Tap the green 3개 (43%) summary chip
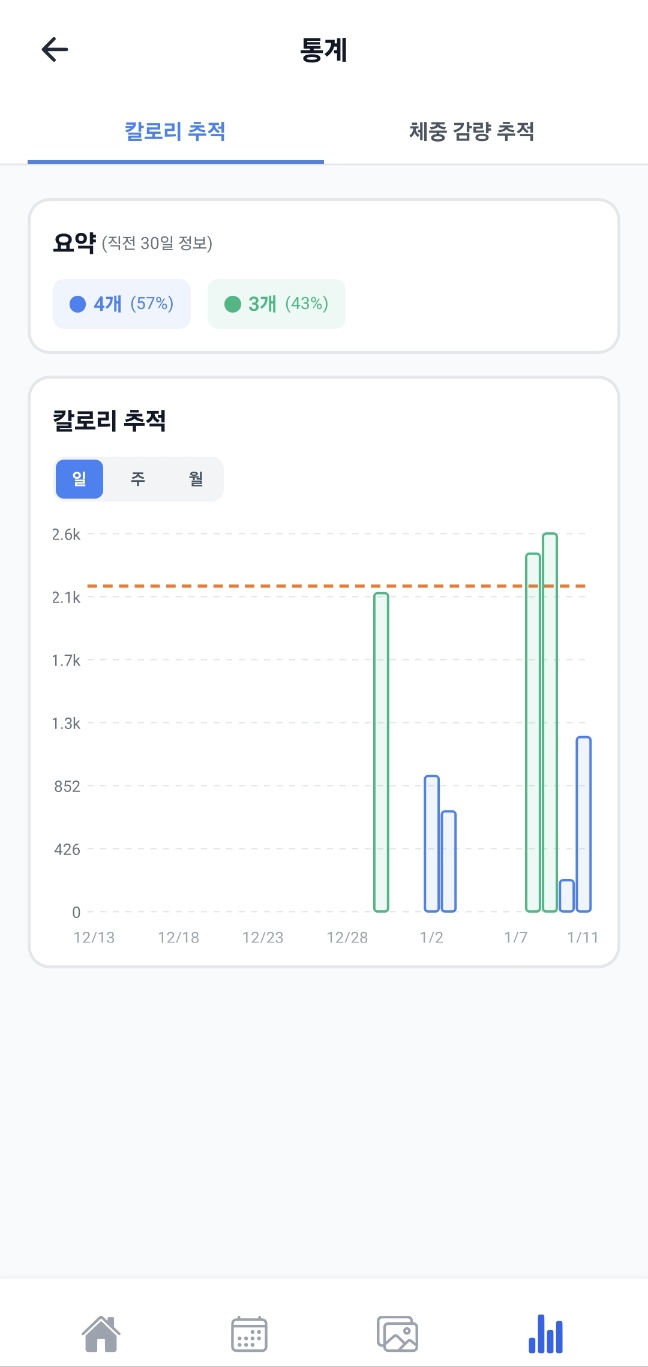 [x=276, y=304]
